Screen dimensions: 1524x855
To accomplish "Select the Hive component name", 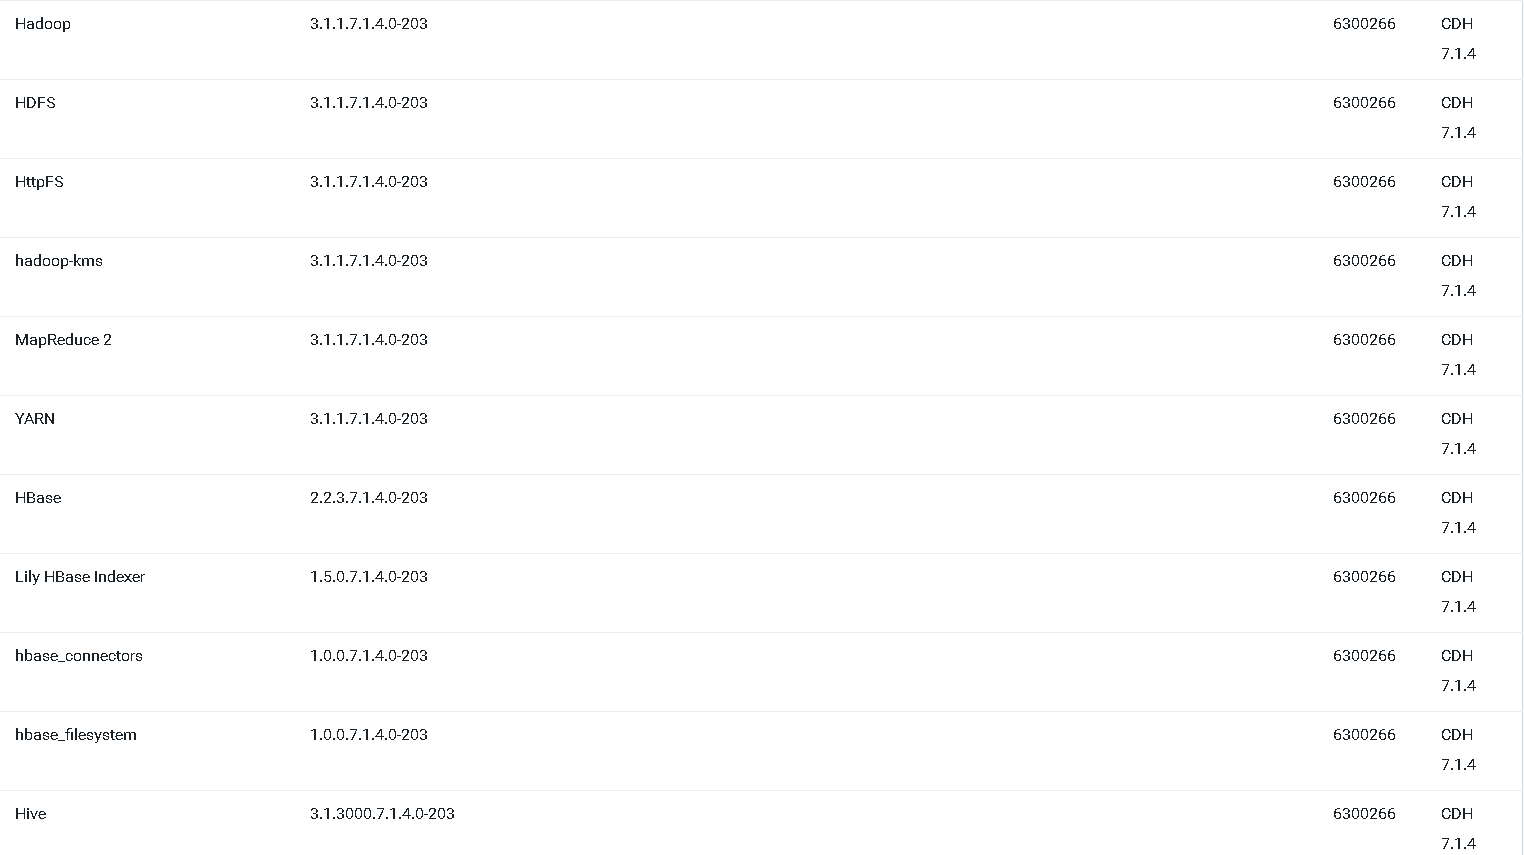I will tap(31, 814).
